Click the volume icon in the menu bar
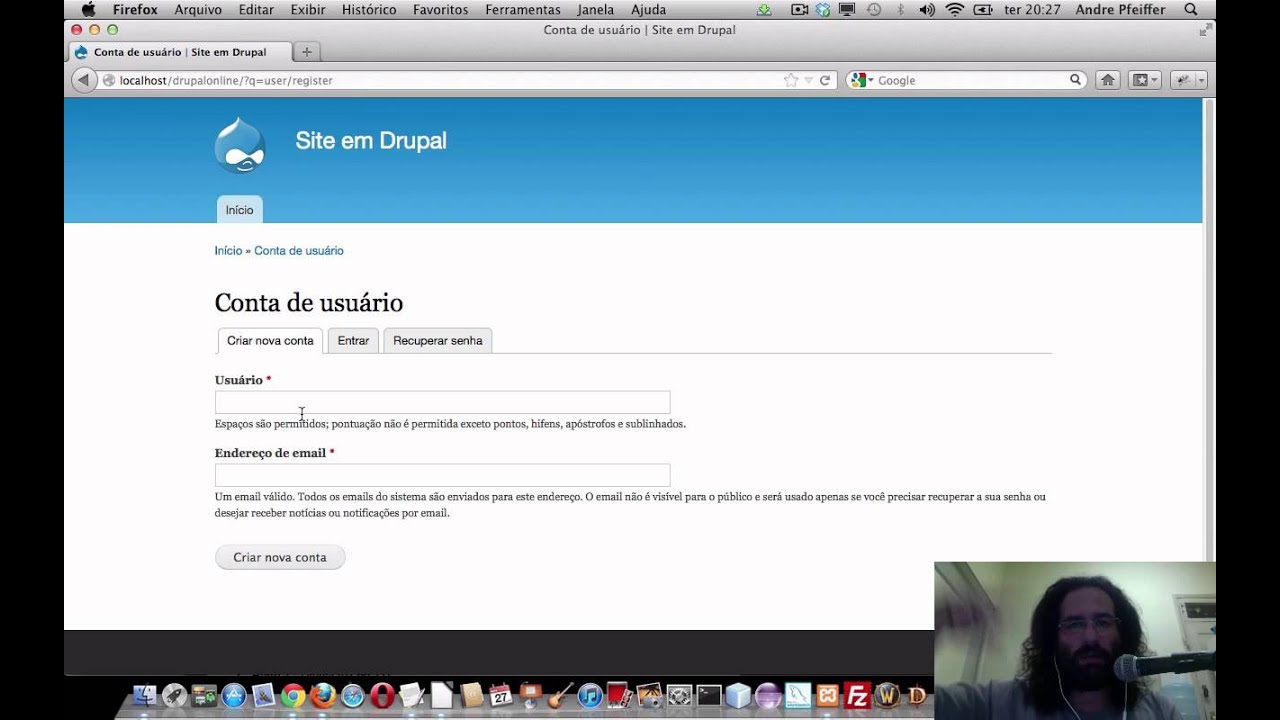 (927, 9)
